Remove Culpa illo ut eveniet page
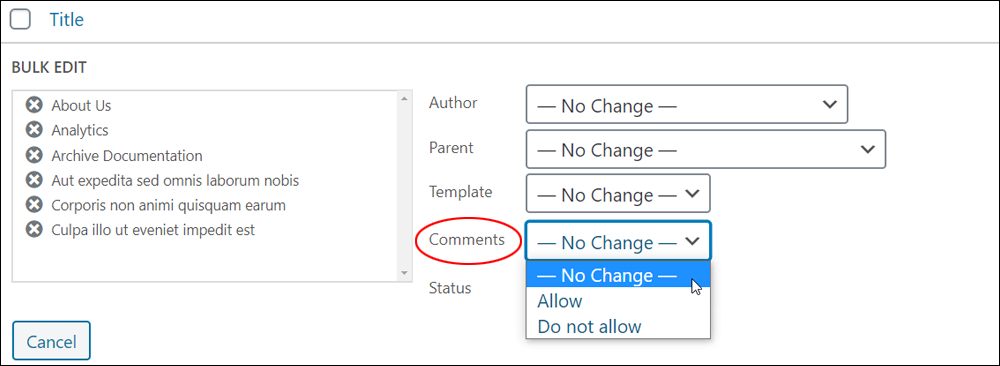The width and height of the screenshot is (1000, 366). (x=34, y=230)
